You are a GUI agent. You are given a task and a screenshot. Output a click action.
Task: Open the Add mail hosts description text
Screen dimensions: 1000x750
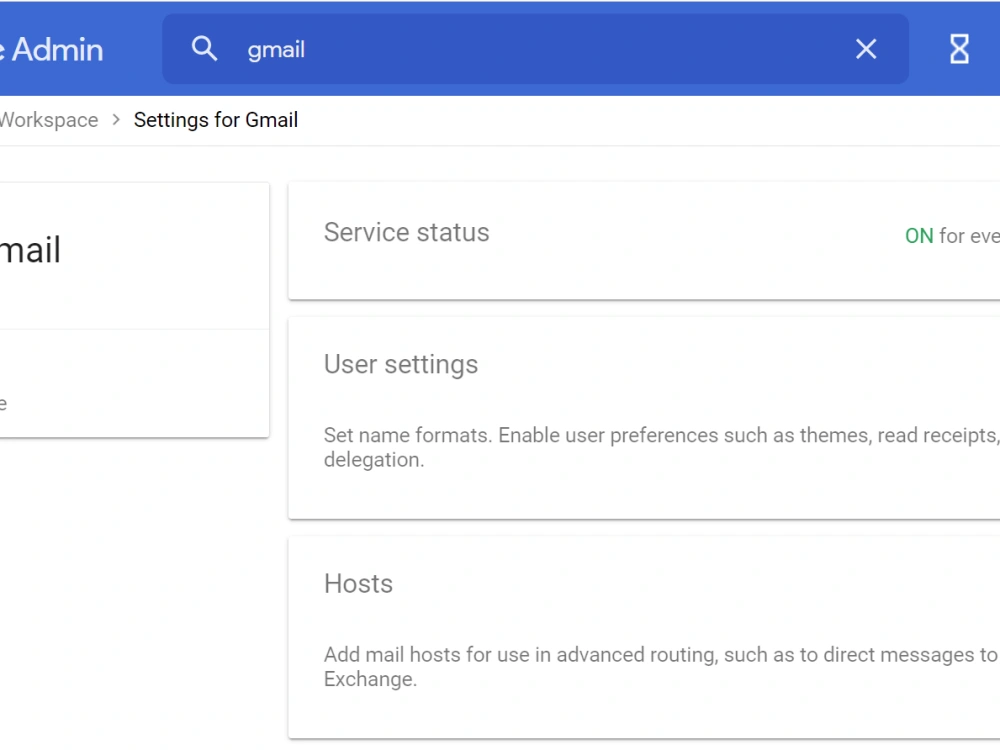point(661,666)
